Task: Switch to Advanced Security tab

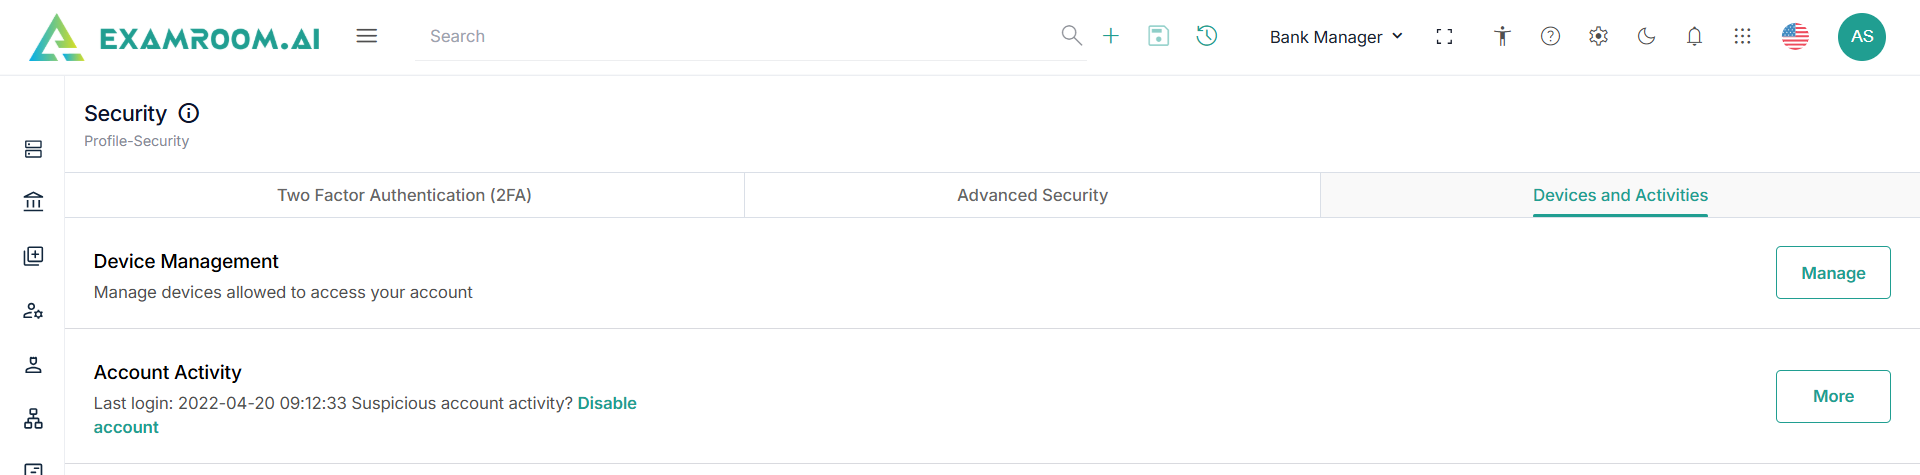Action: point(1032,196)
